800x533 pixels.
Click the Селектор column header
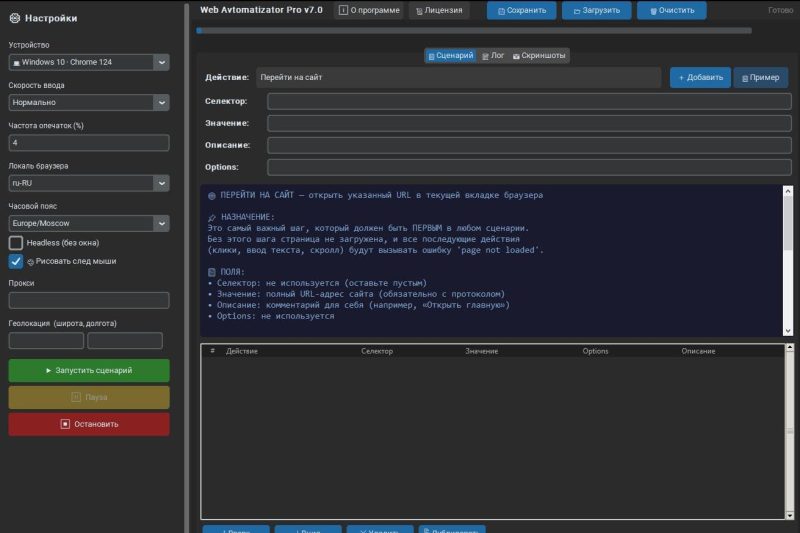click(377, 351)
